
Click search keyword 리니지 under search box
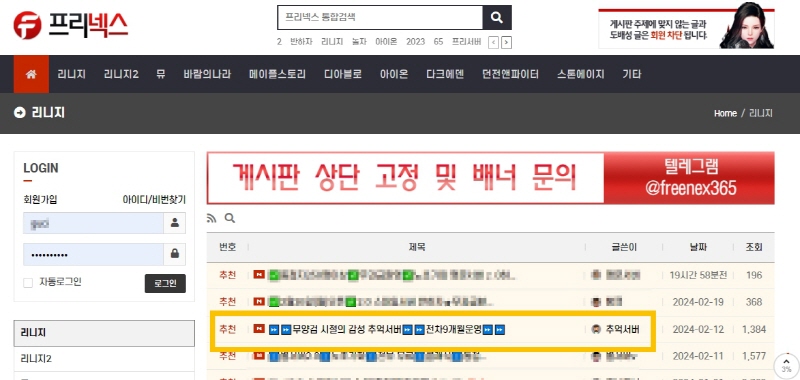(x=332, y=42)
